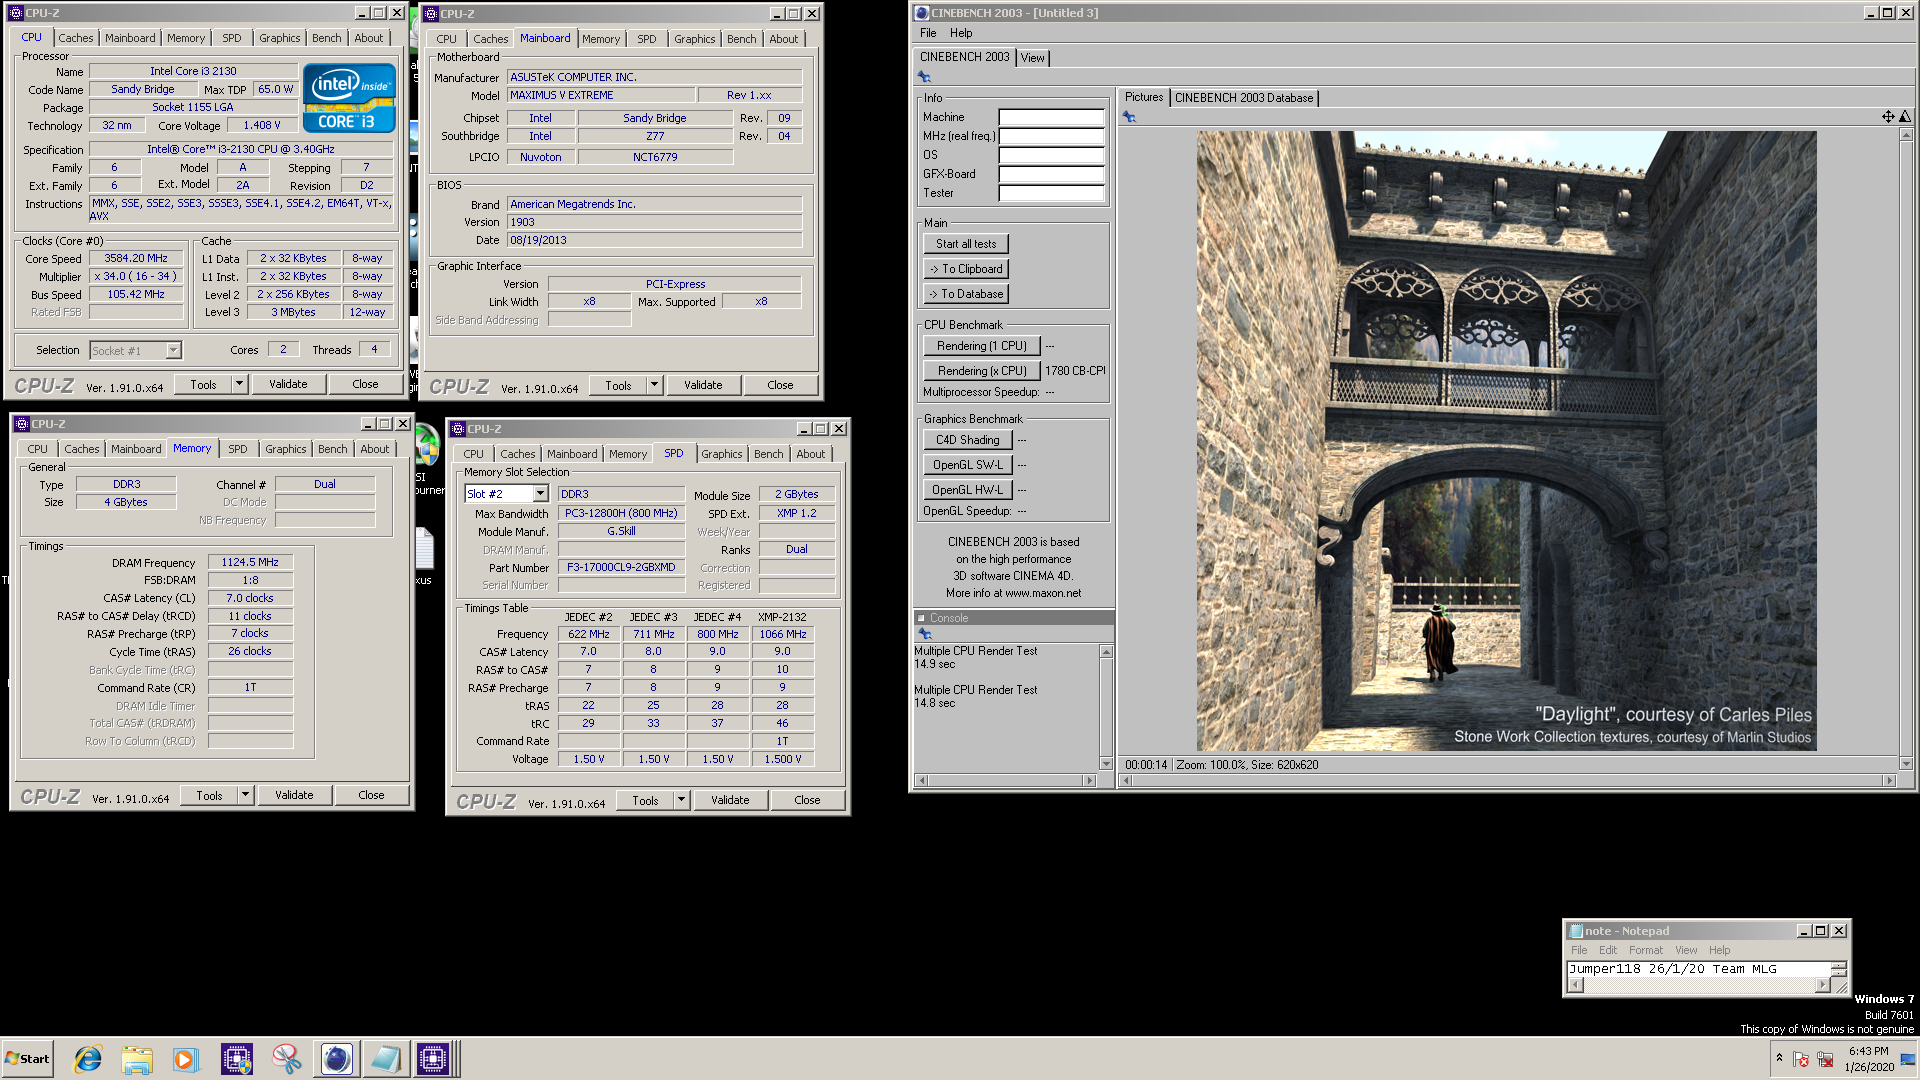Click the small blue icon under CINEBENCH 2003 tab
The width and height of the screenshot is (1920, 1080).
[924, 77]
